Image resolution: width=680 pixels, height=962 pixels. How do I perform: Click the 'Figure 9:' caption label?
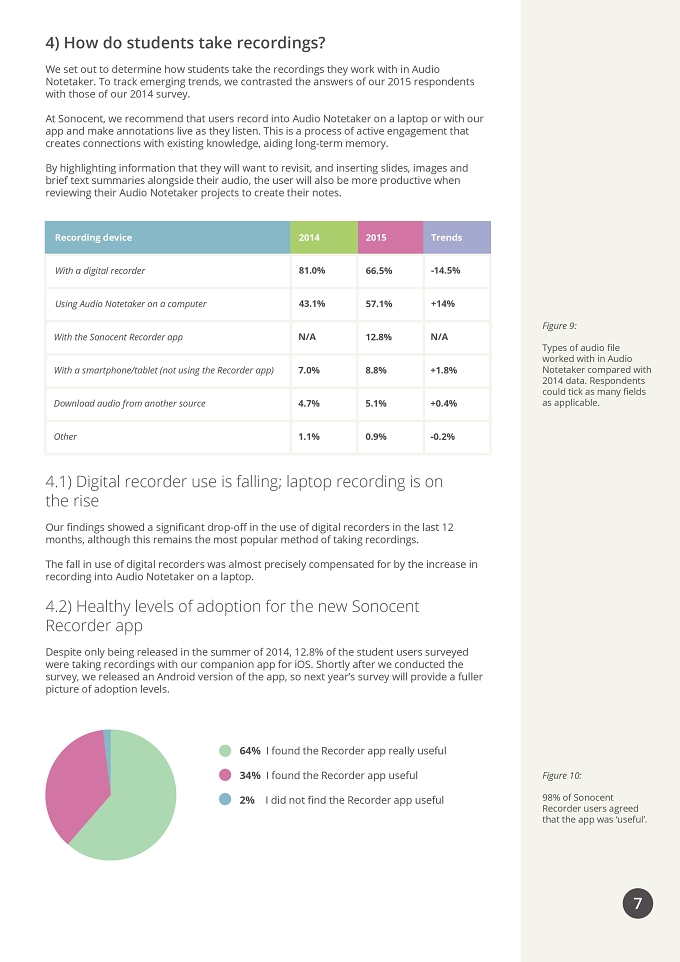[x=559, y=326]
